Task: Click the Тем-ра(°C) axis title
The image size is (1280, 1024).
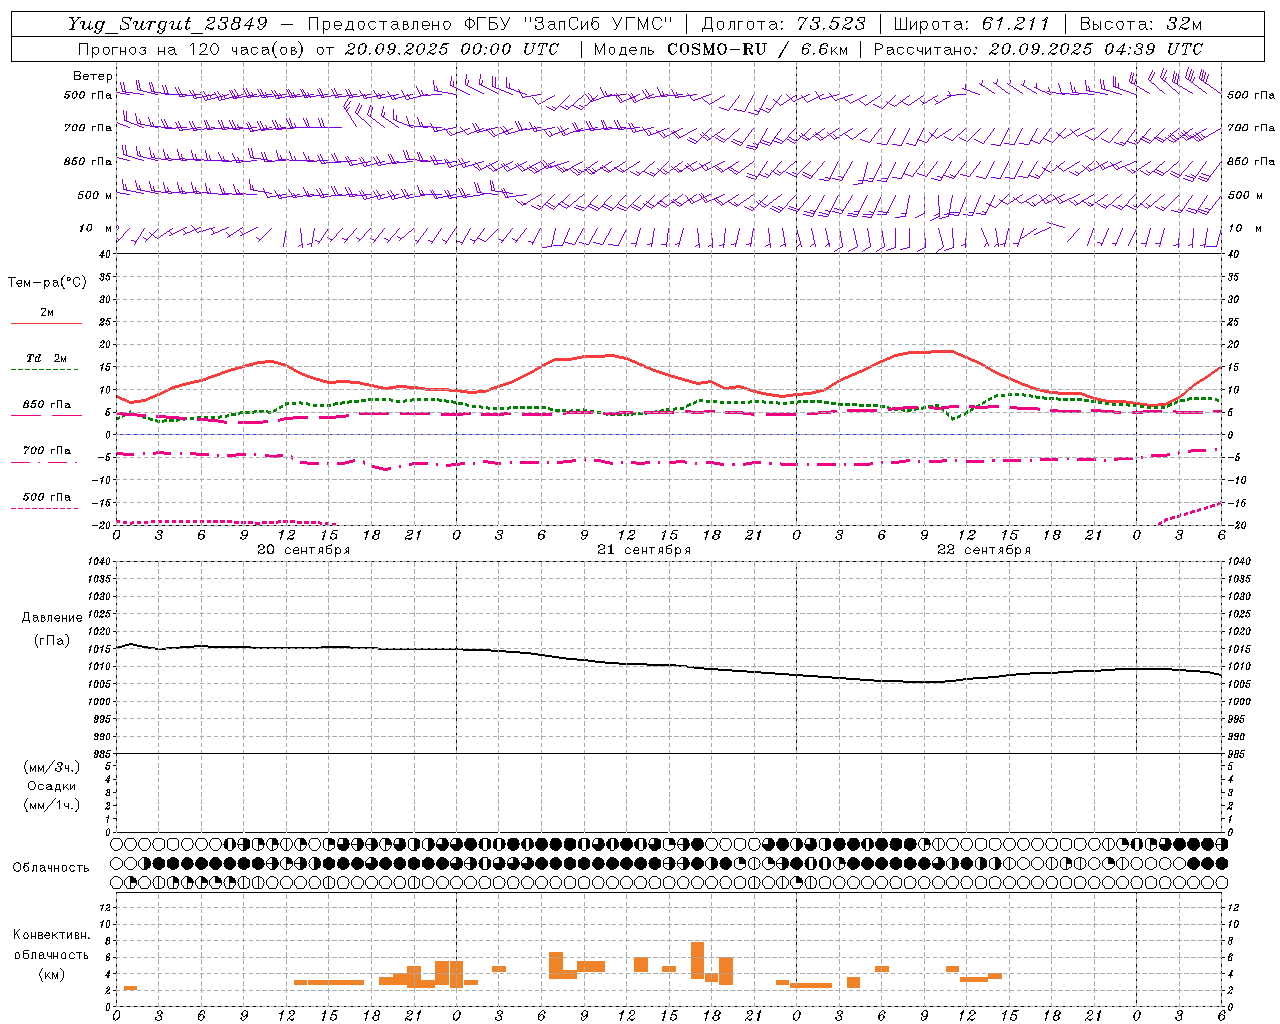Action: 47,283
